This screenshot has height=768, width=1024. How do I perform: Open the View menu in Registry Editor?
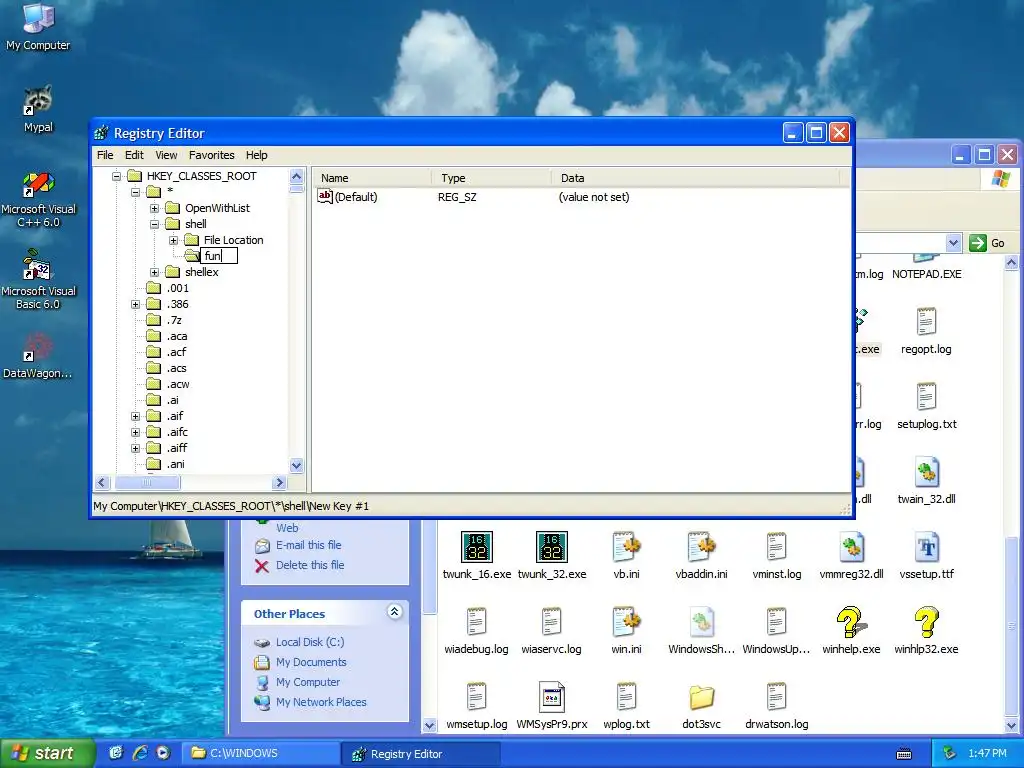(x=166, y=155)
